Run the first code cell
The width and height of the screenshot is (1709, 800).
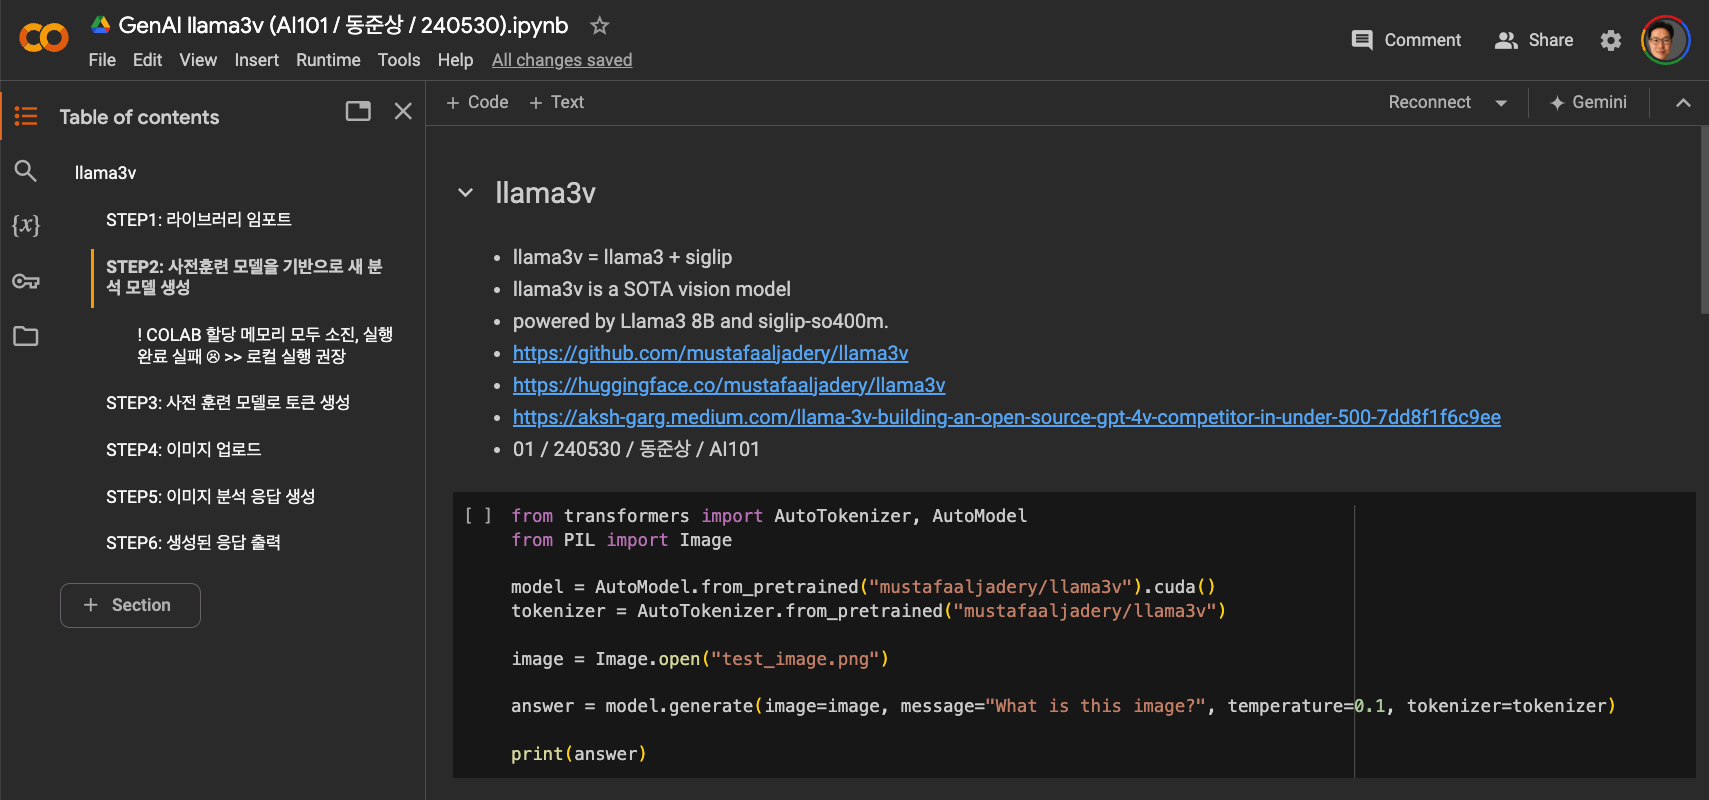pos(478,516)
